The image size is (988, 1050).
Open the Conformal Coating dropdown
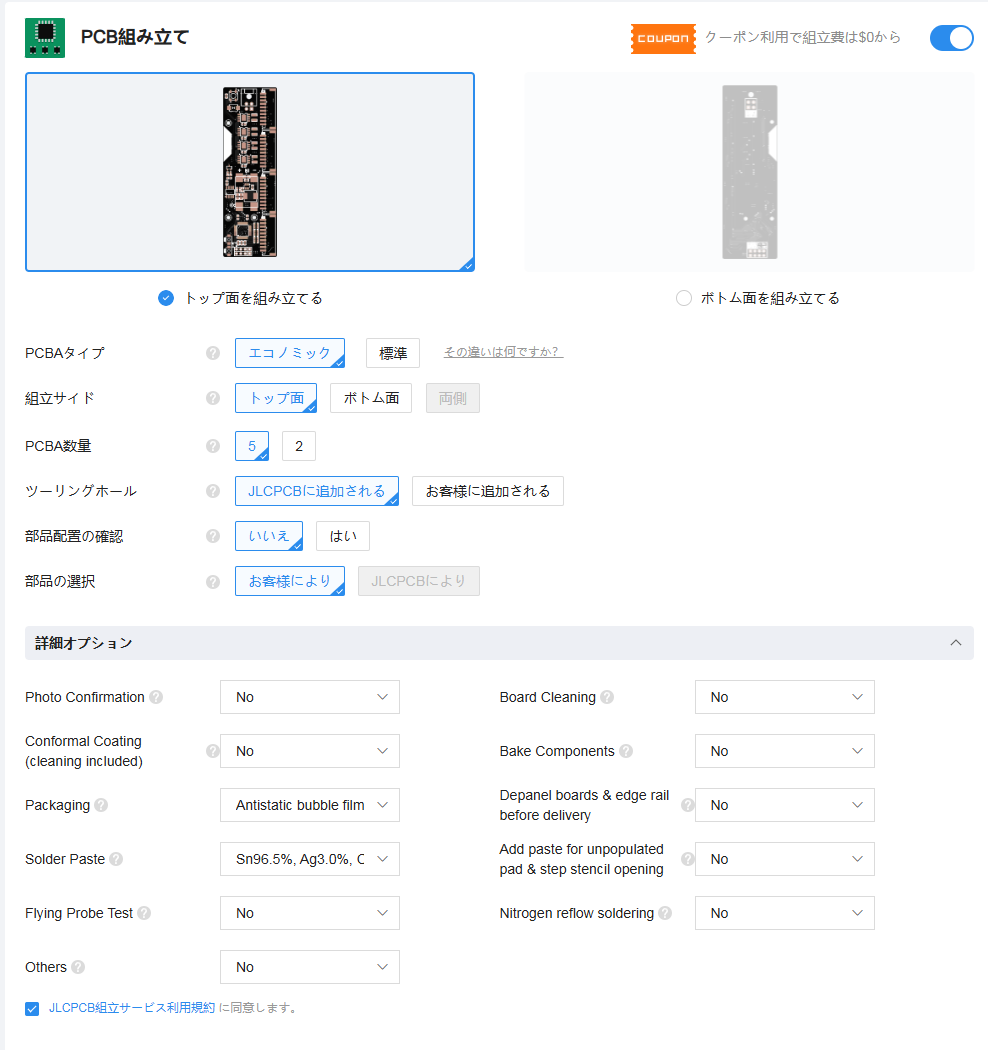coord(309,751)
